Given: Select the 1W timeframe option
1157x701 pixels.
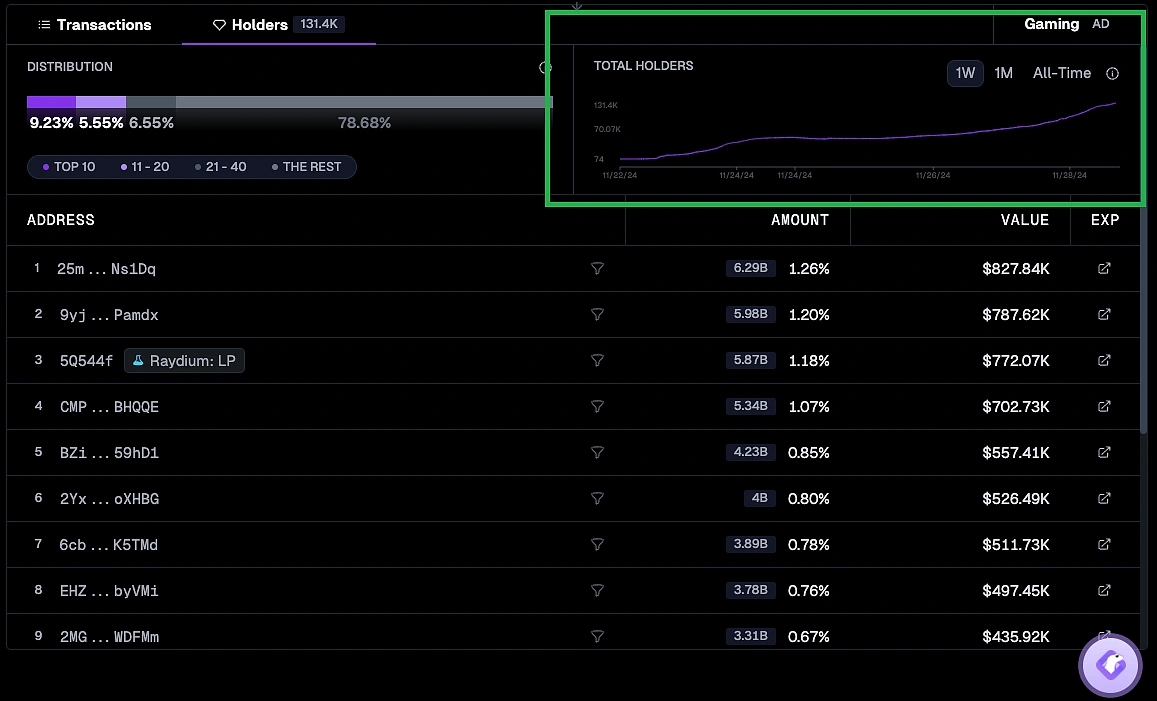Looking at the screenshot, I should pos(964,73).
